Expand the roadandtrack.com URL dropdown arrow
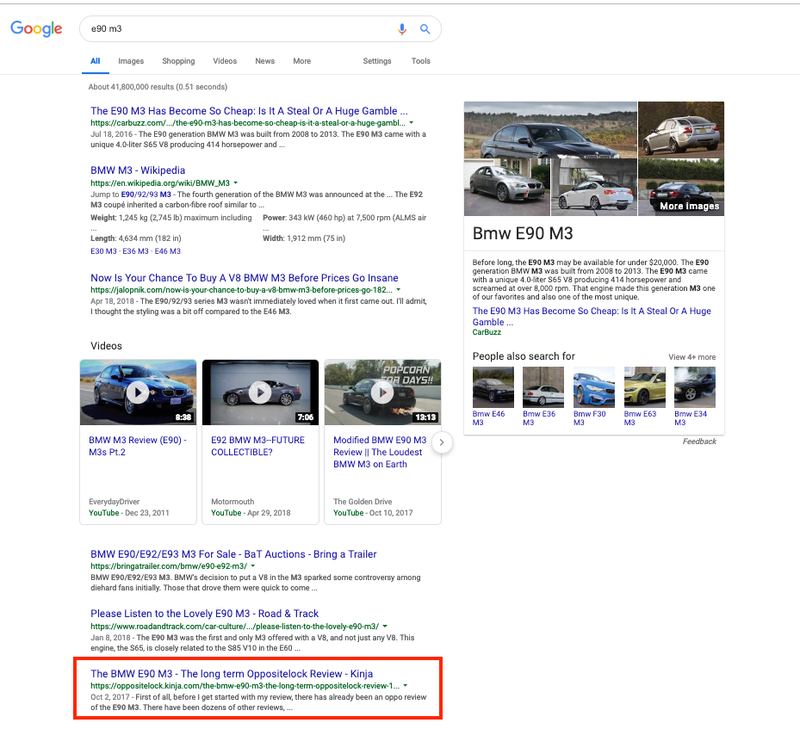Screen dimensions: 800x729 click(385, 626)
